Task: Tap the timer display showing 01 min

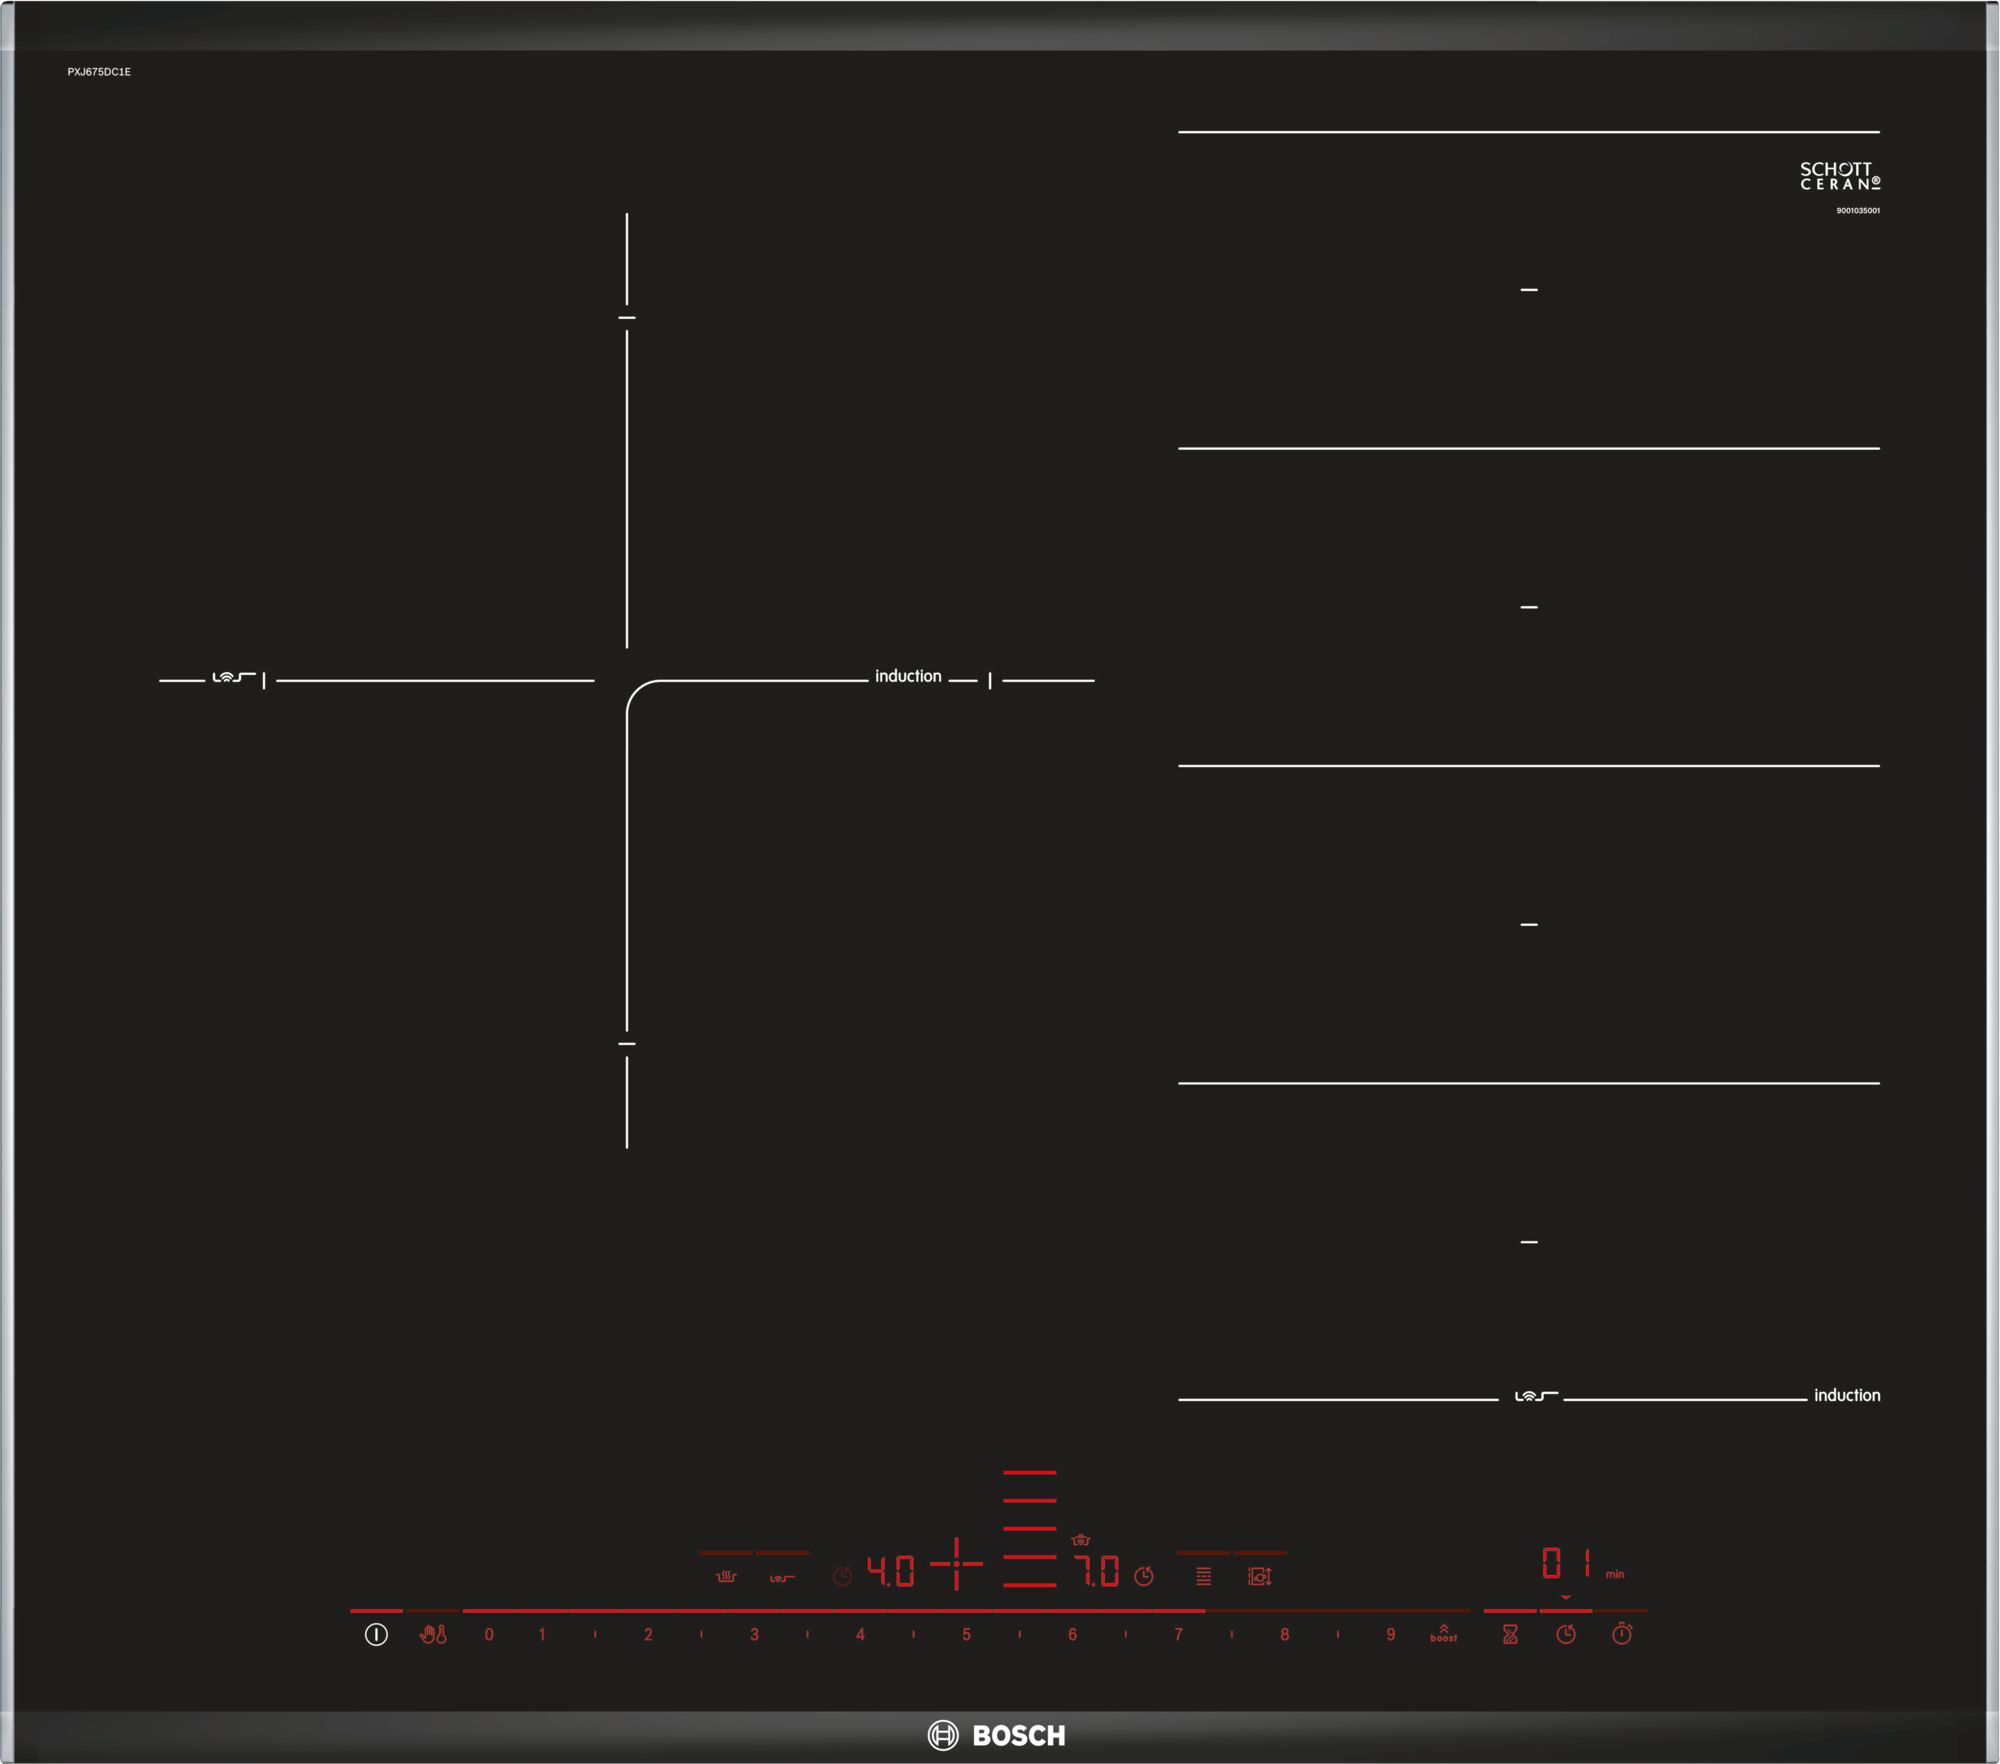Action: click(1581, 1563)
